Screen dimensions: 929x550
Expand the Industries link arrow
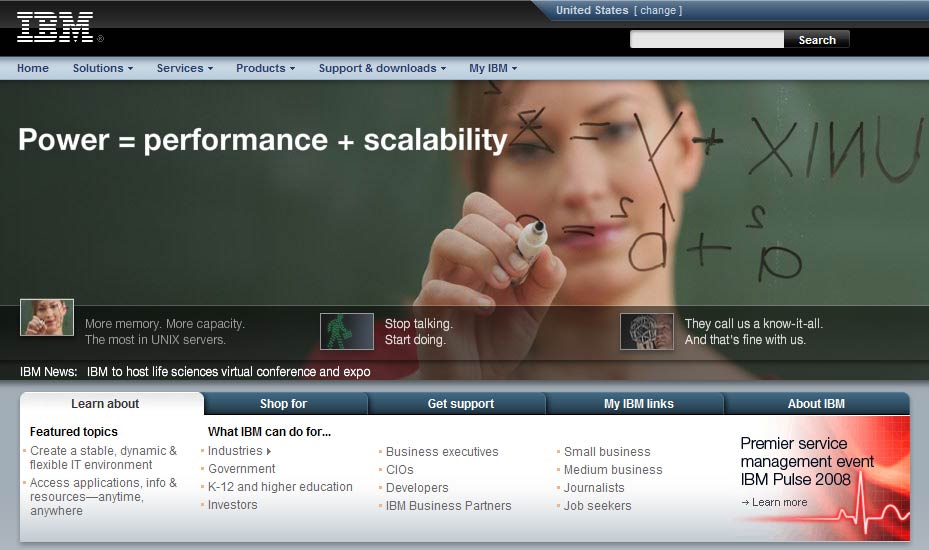(x=269, y=452)
